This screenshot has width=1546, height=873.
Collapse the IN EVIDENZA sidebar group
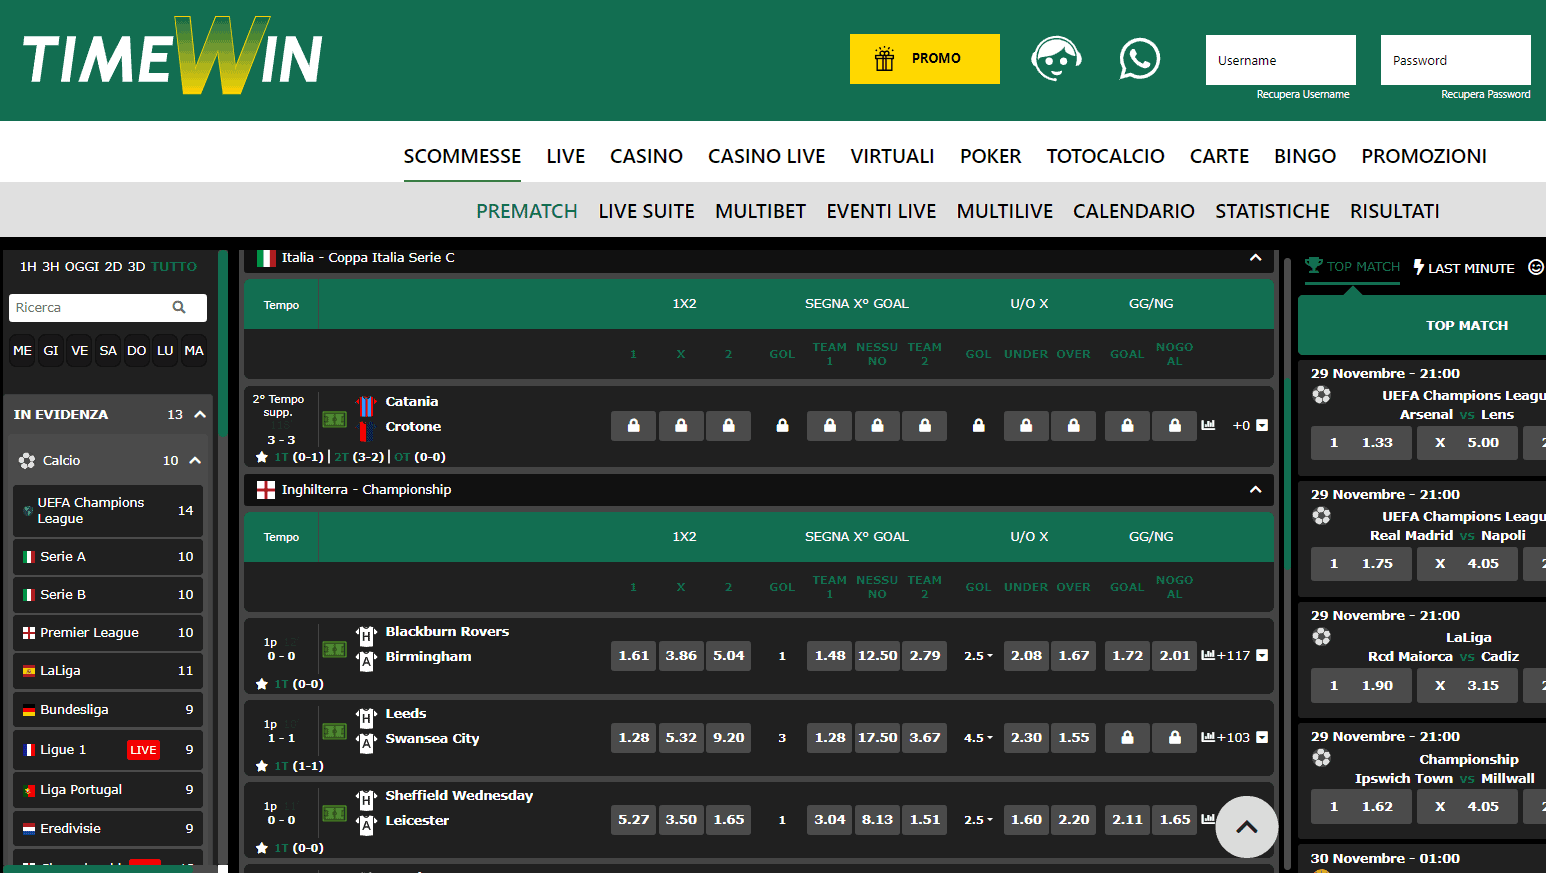point(200,414)
